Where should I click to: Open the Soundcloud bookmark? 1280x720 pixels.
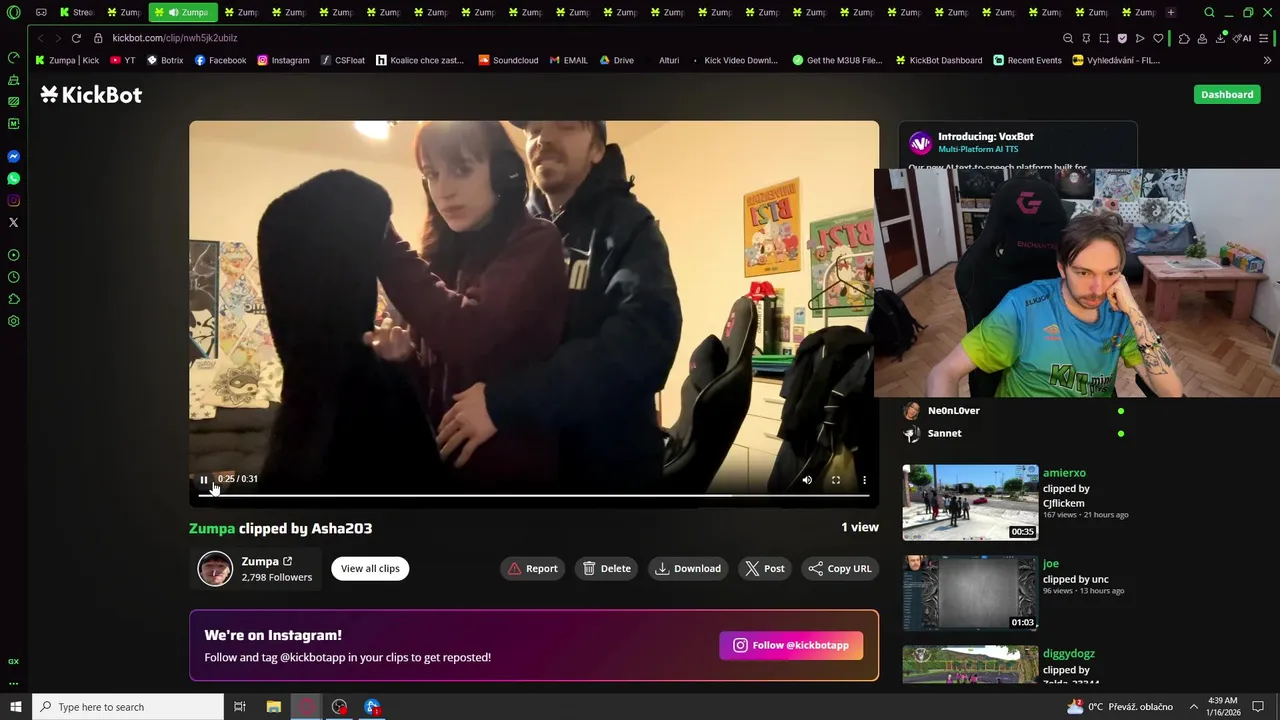click(x=508, y=60)
